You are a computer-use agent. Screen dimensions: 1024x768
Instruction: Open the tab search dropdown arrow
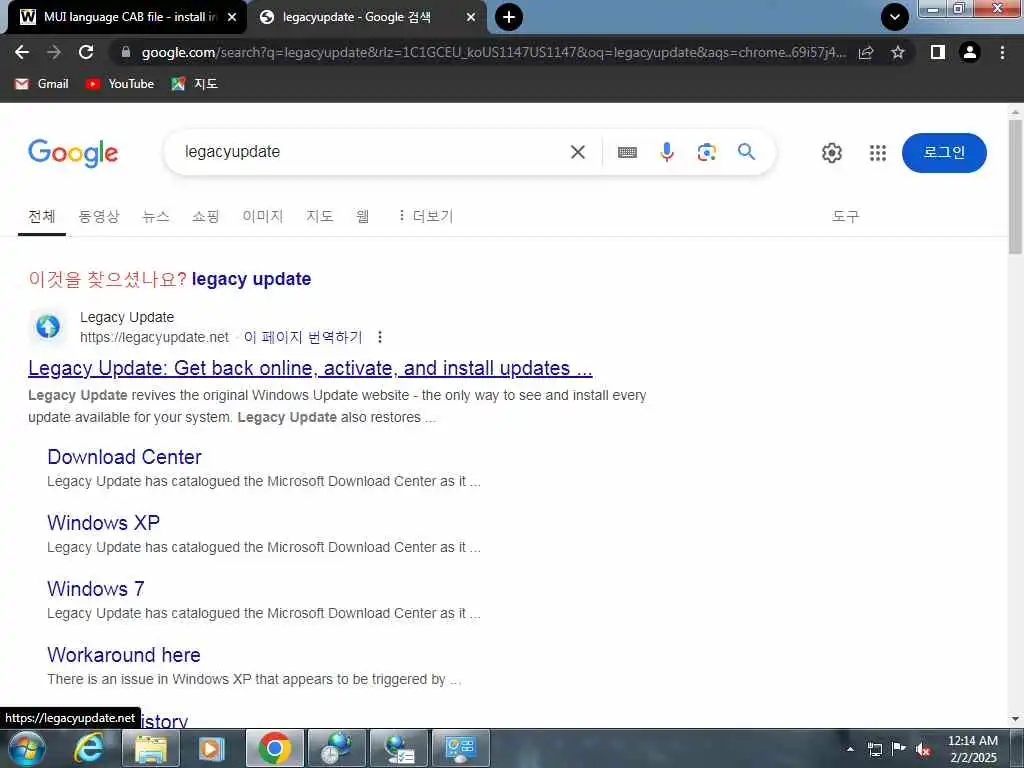tap(895, 17)
